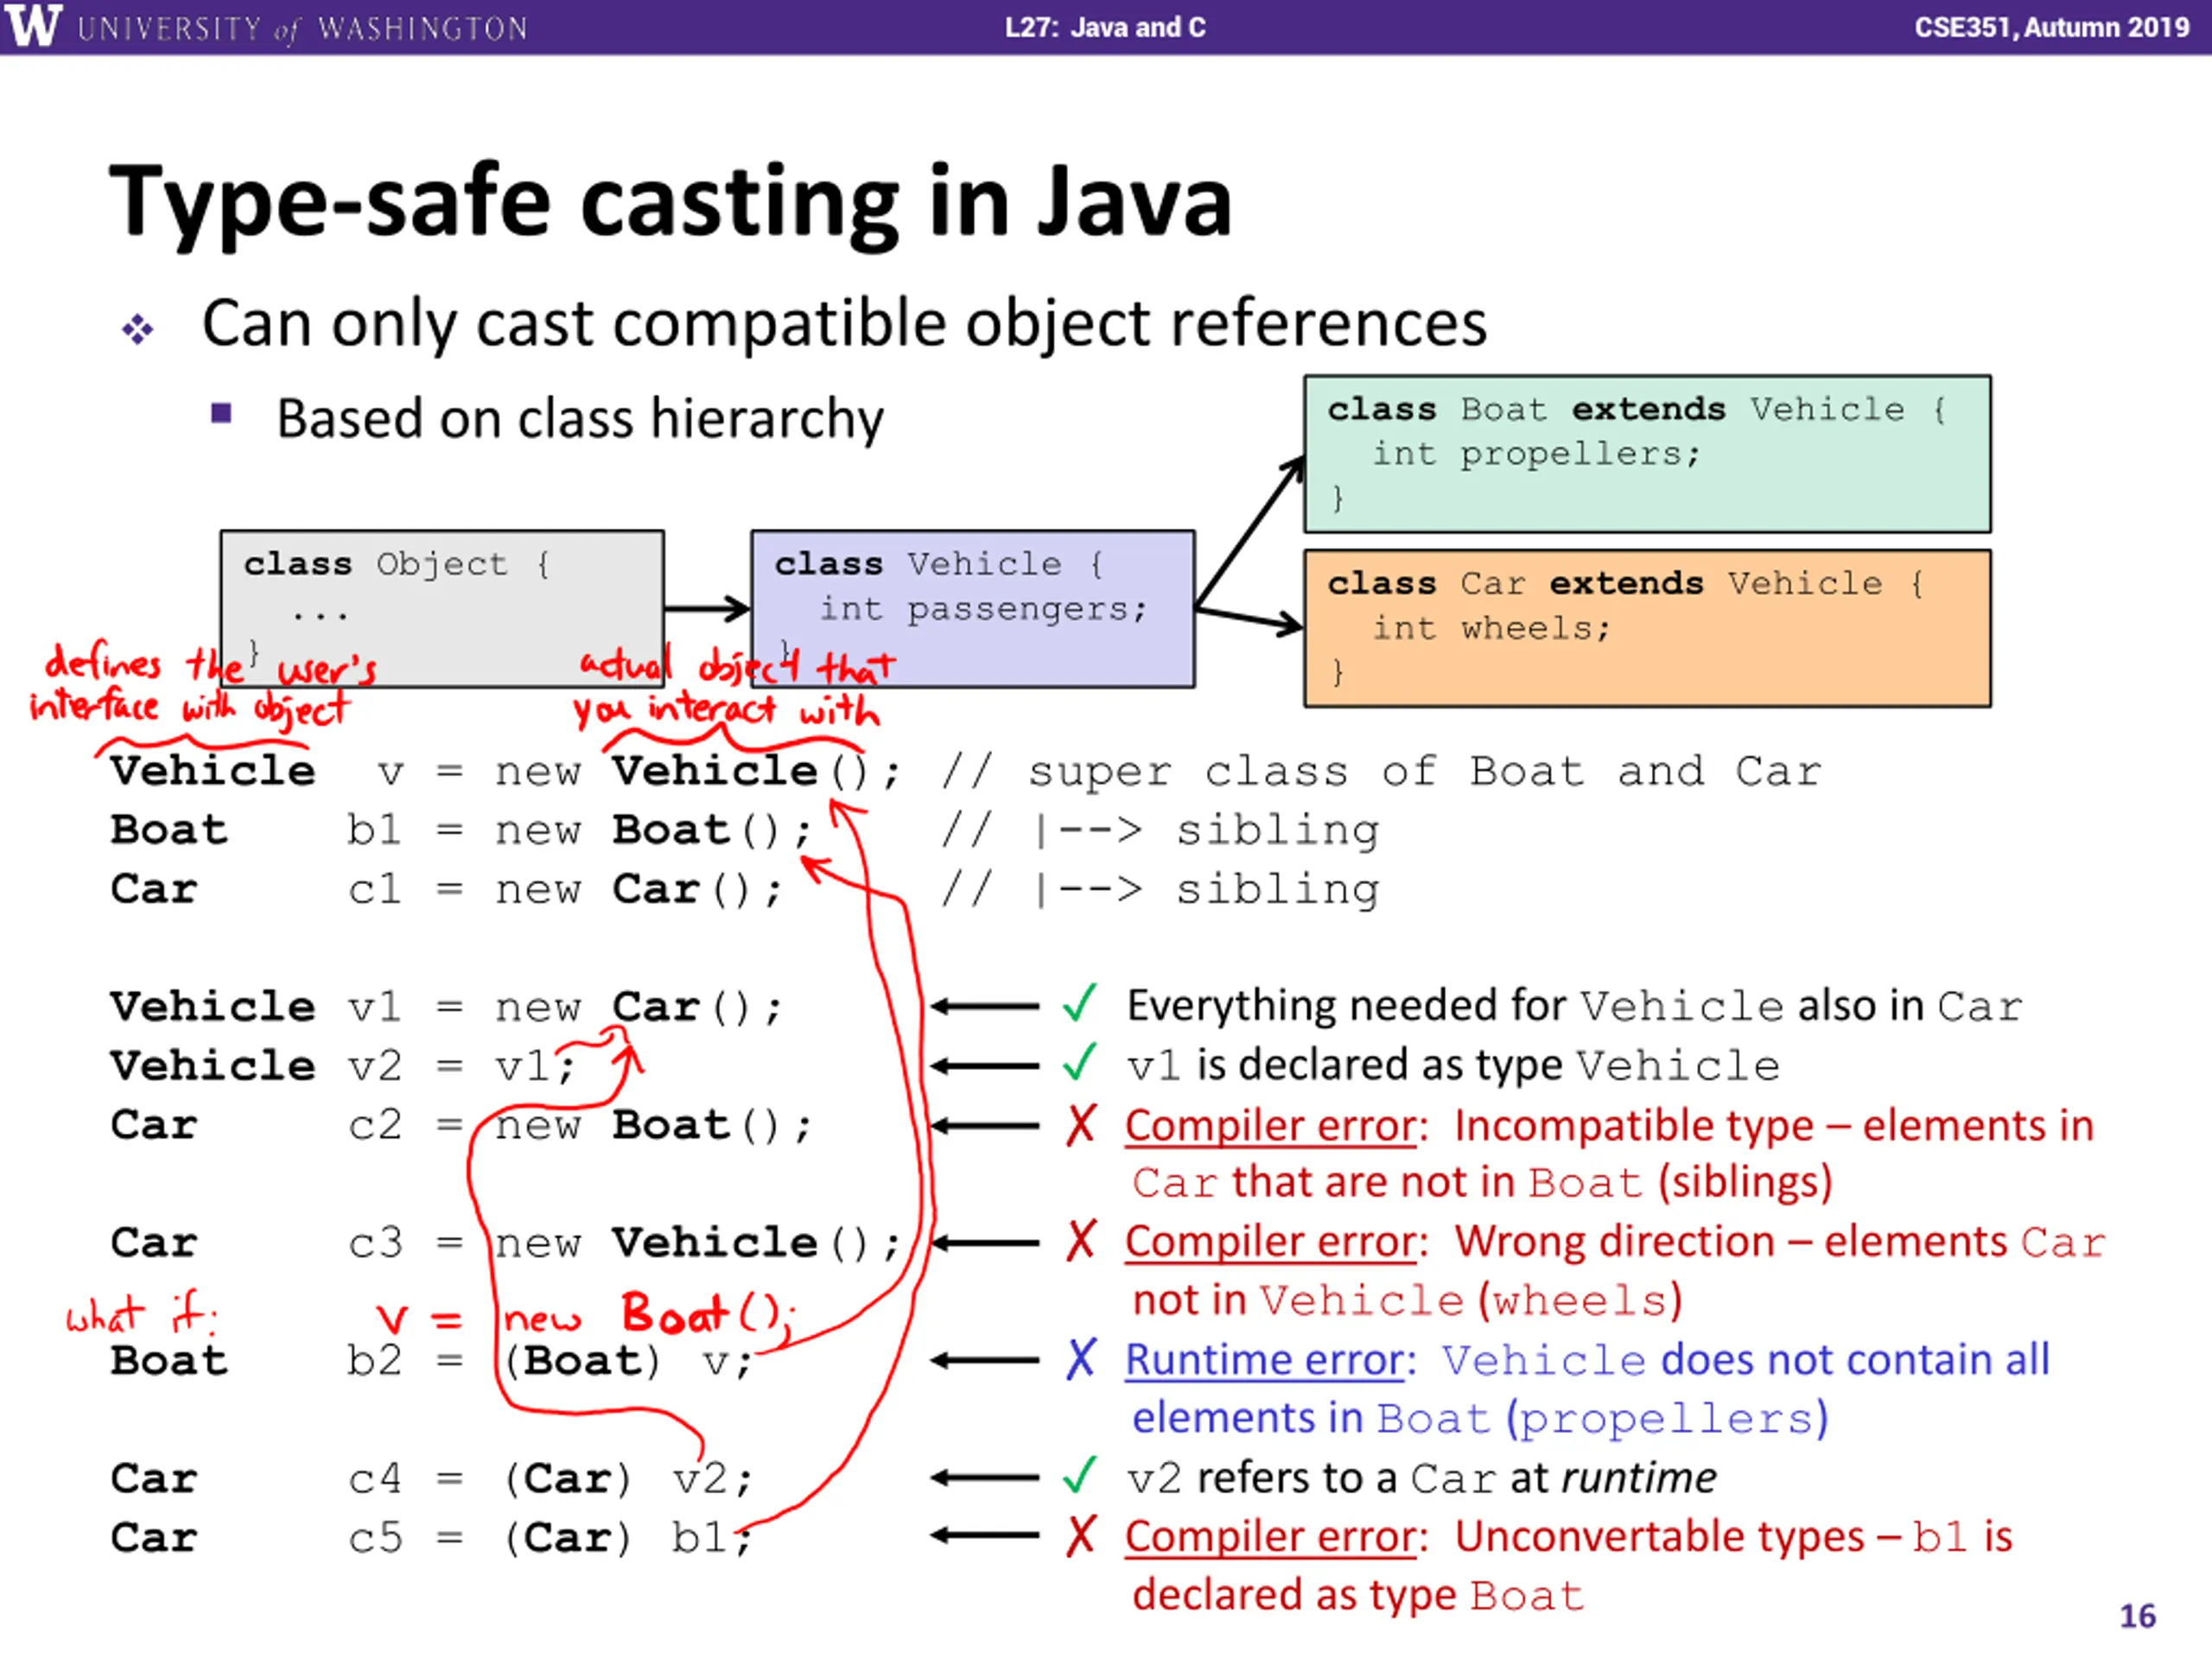Click code line 'Vehicle v1 = new Car();'
Screen dimensions: 2212x1659
tap(446, 1007)
